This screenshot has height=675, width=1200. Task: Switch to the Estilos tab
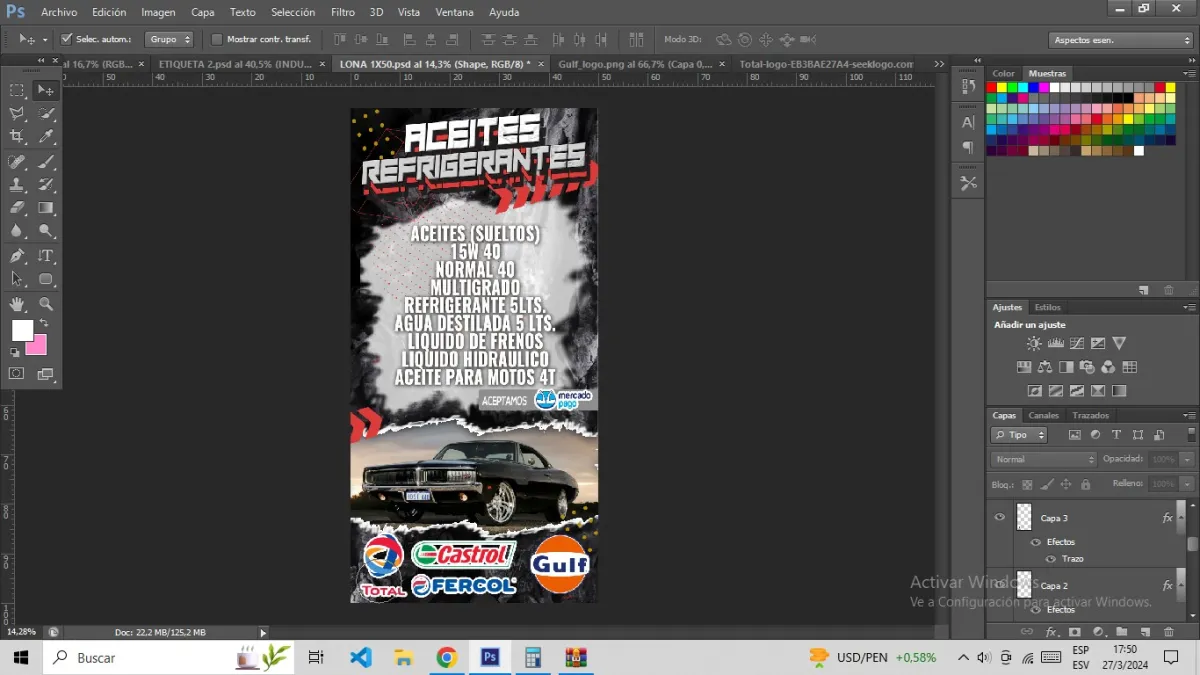pos(1047,308)
